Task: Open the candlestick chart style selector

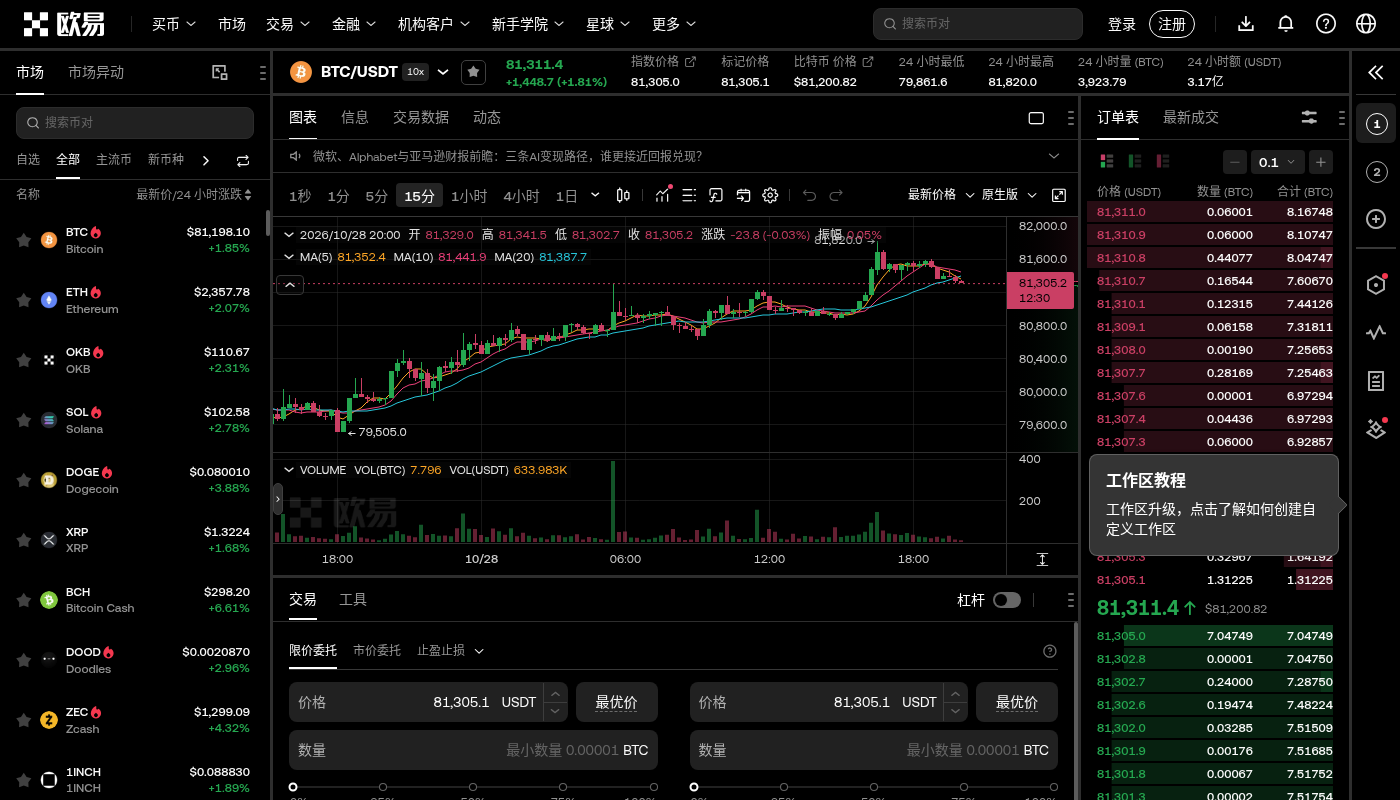Action: click(623, 196)
